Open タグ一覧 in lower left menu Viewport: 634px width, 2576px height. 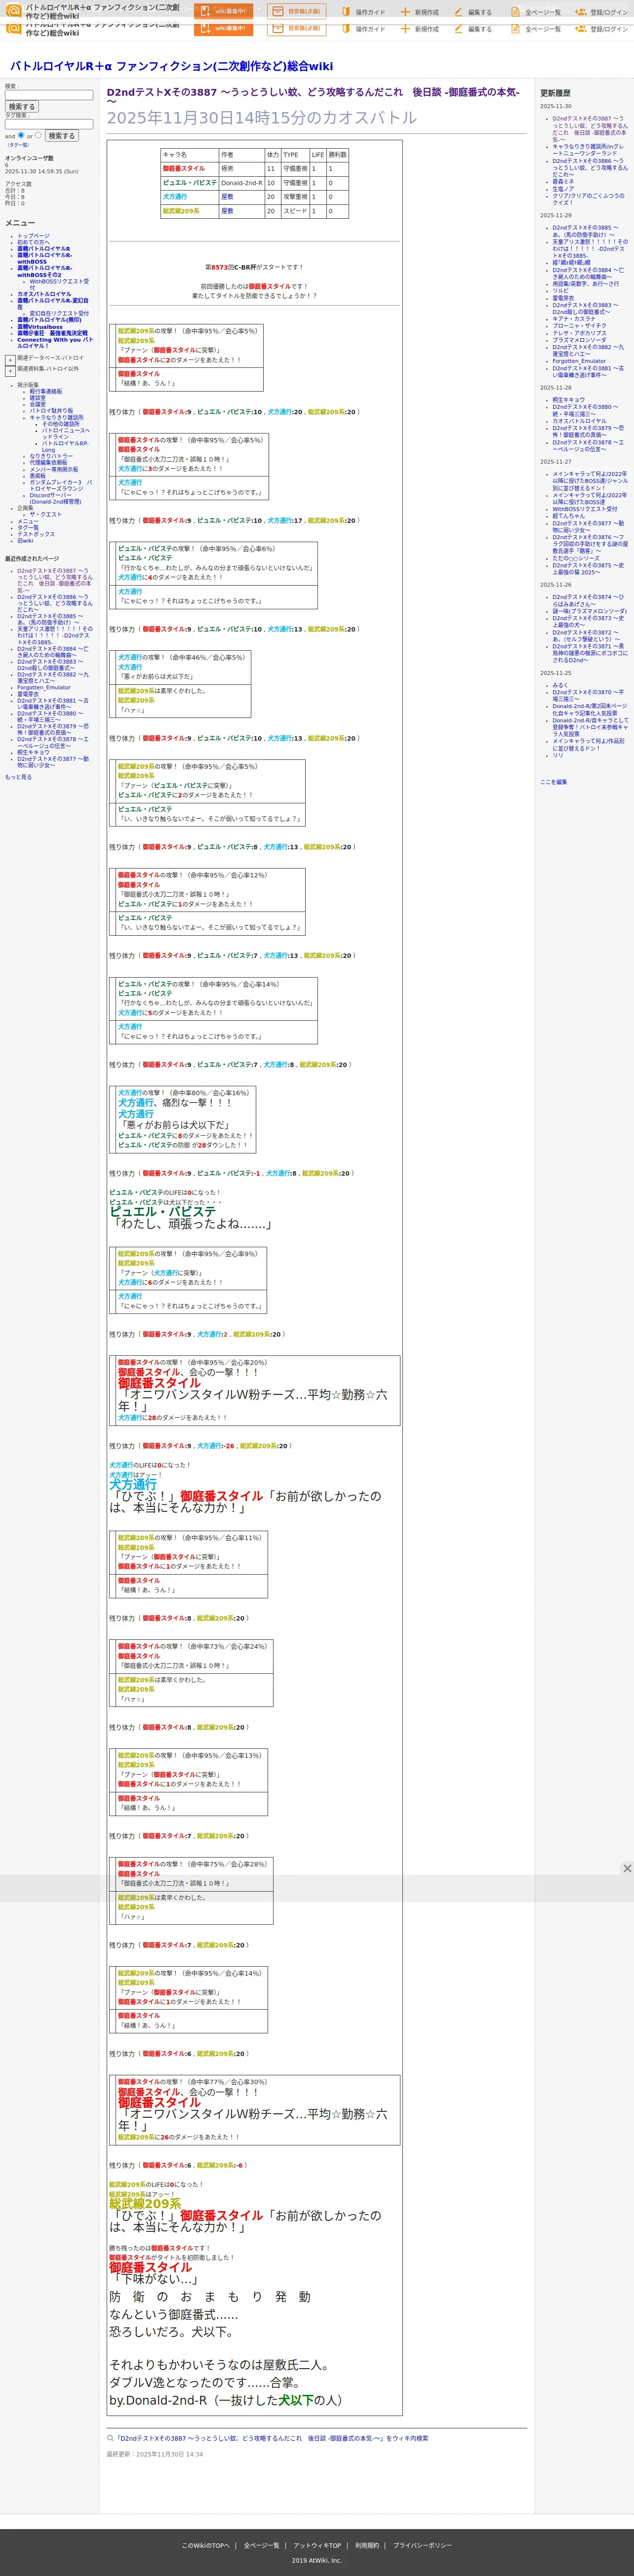[x=28, y=527]
